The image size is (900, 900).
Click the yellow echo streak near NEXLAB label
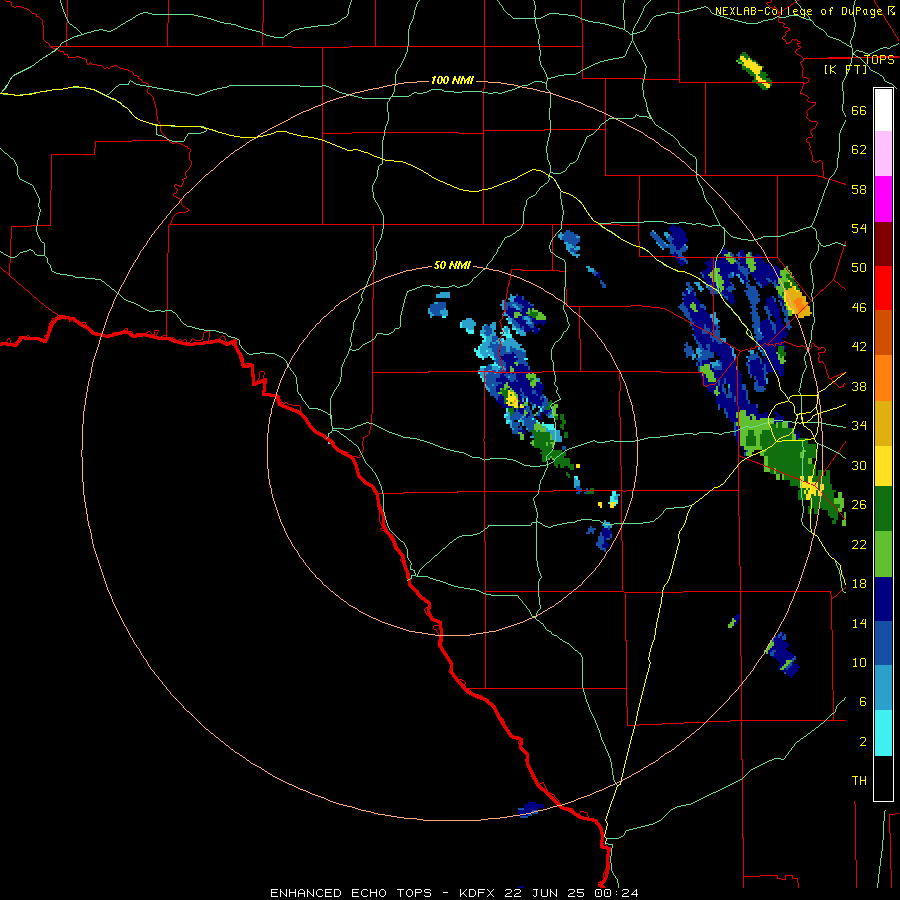(x=754, y=70)
